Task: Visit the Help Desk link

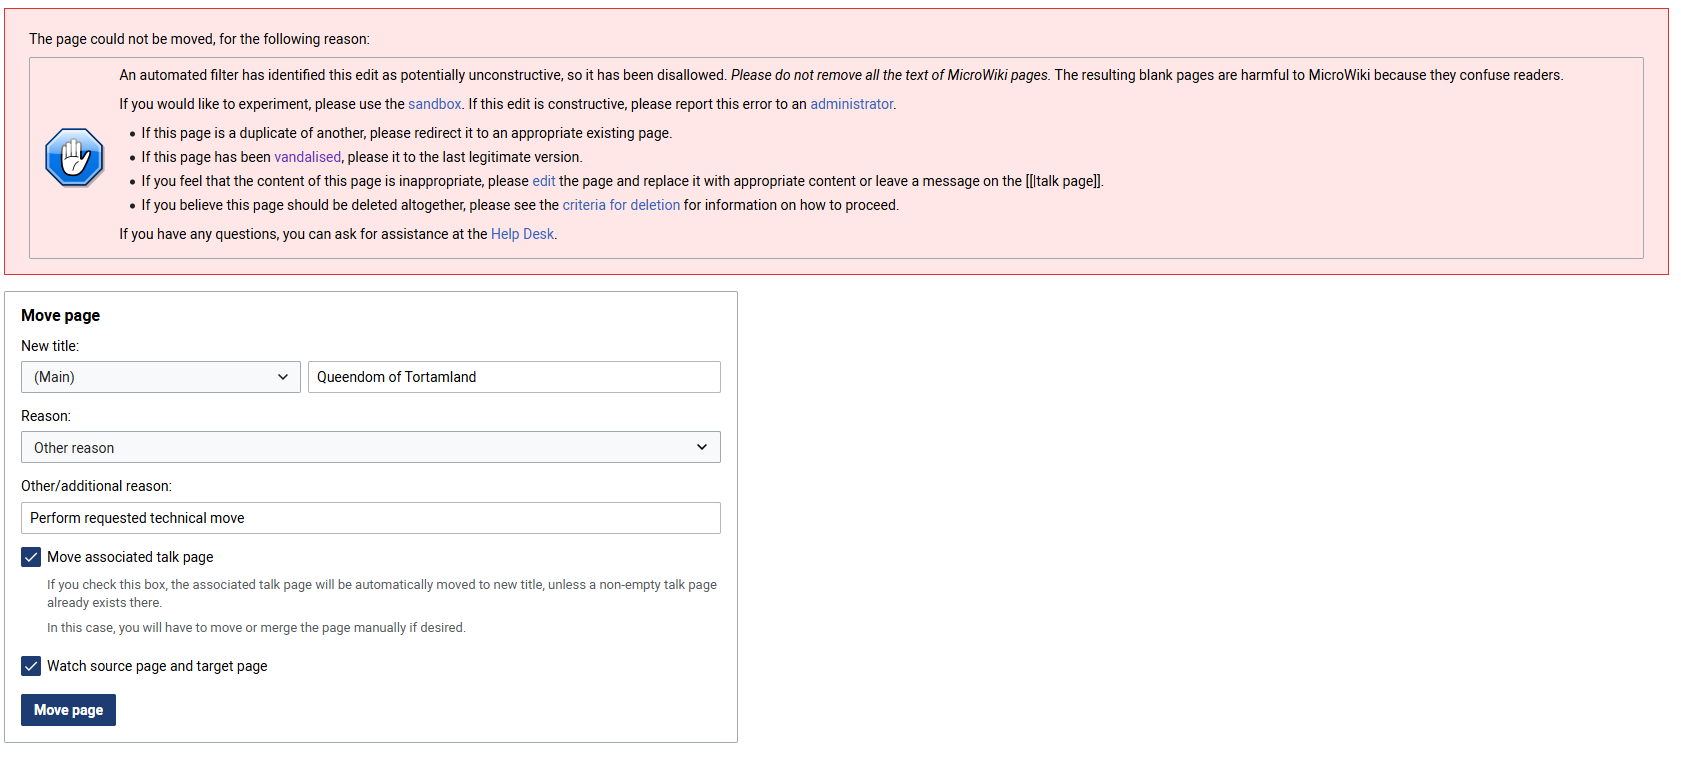Action: [522, 234]
